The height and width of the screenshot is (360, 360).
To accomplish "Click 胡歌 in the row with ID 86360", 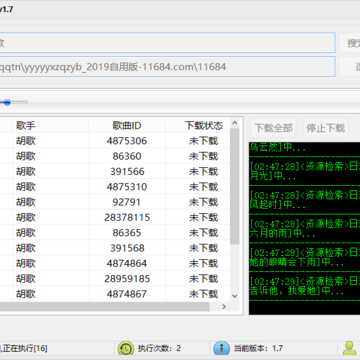I will 26,156.
